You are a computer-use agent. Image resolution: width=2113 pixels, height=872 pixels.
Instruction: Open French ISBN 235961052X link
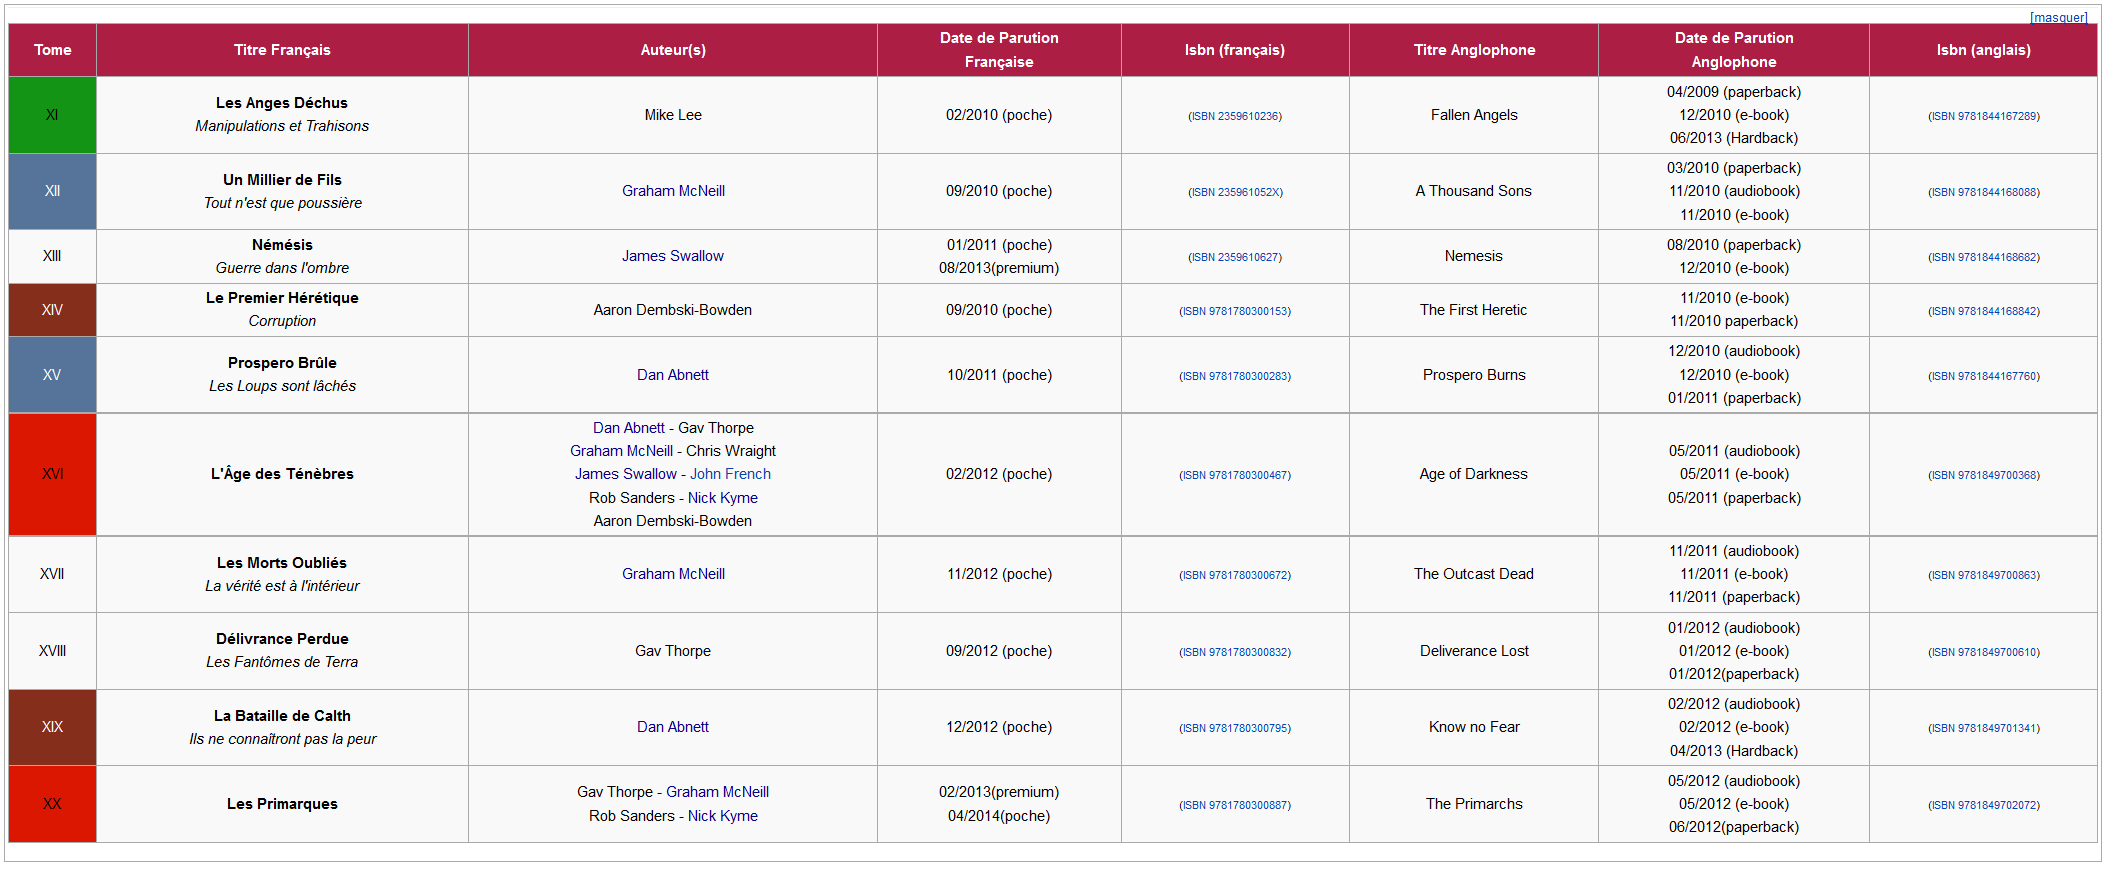tap(1235, 192)
